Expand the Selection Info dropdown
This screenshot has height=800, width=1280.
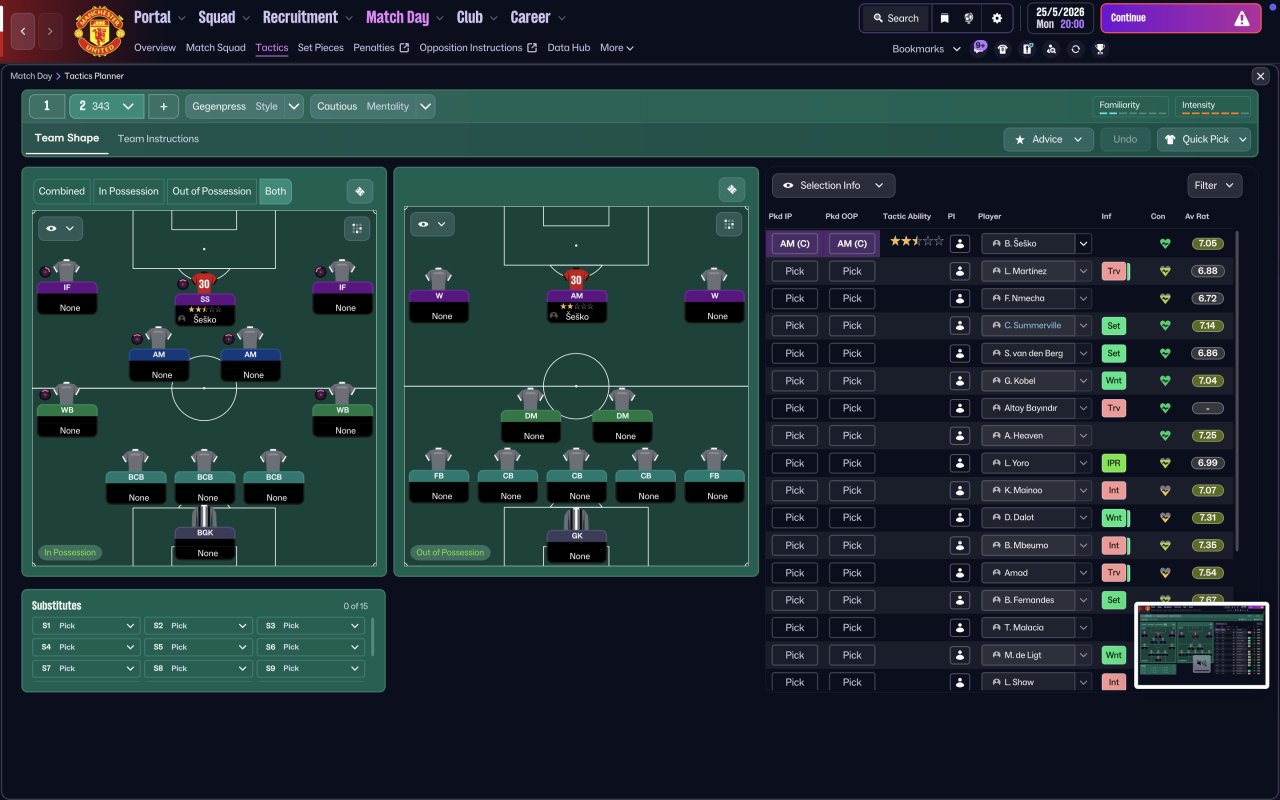pos(833,185)
